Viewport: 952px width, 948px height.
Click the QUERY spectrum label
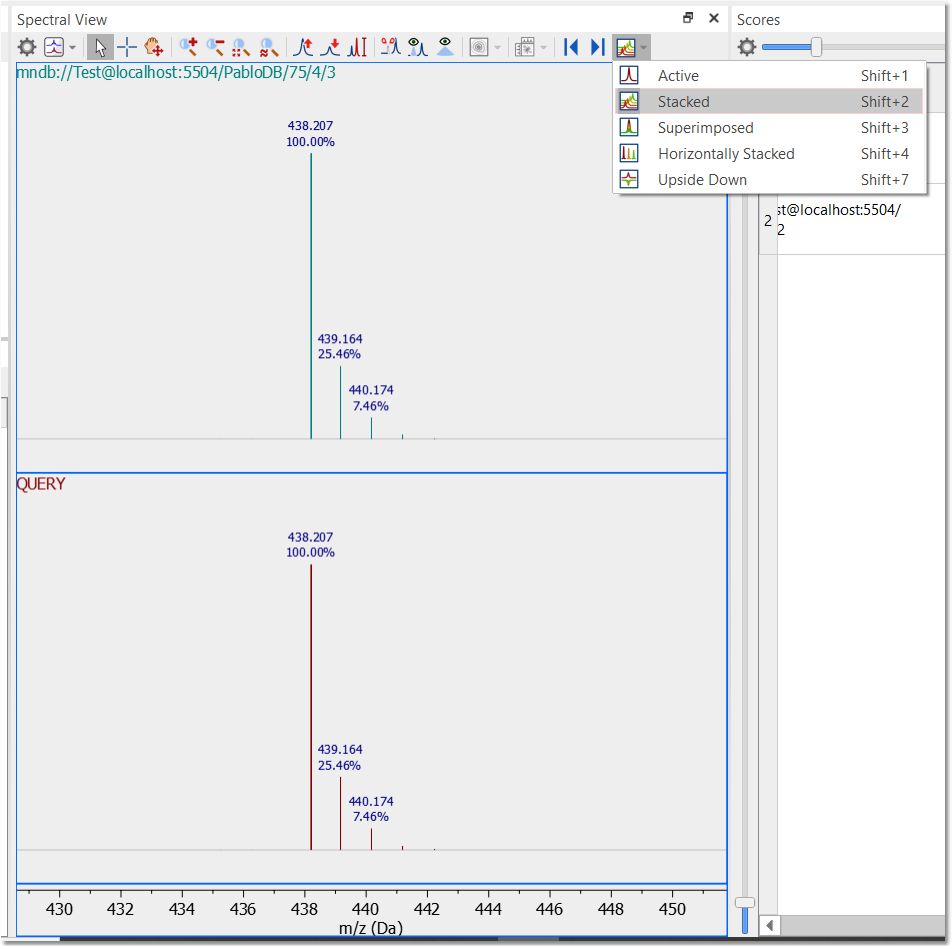tap(41, 484)
